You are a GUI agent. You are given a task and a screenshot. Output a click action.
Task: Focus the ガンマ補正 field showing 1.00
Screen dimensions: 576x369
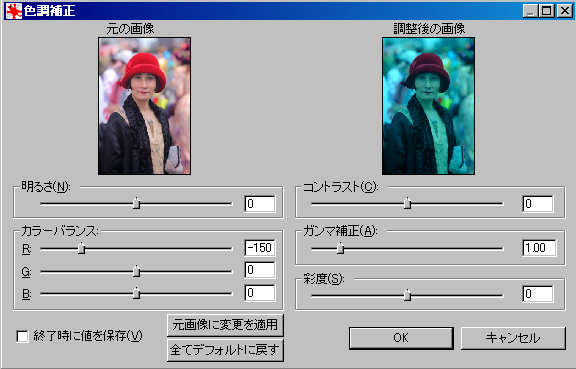click(539, 248)
